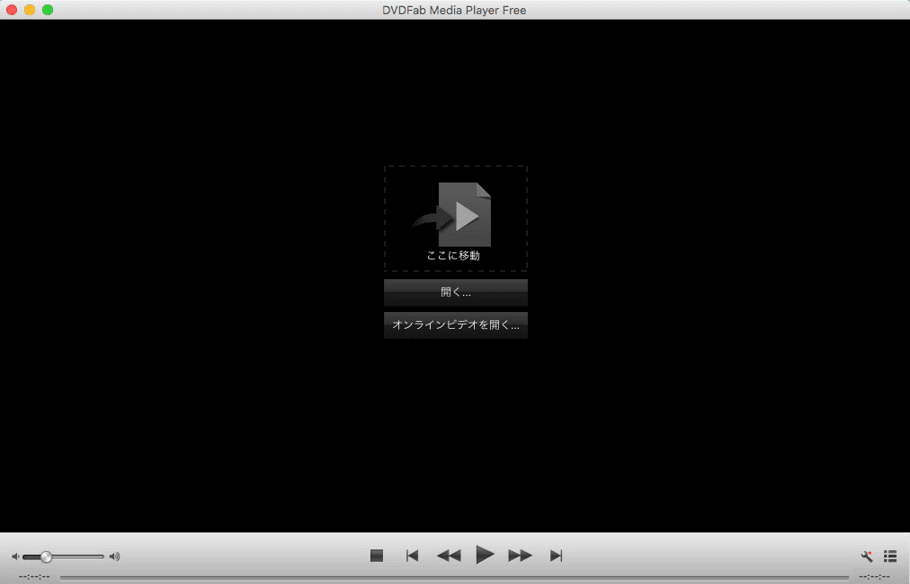Skip to the next track
910x584 pixels.
[556, 556]
